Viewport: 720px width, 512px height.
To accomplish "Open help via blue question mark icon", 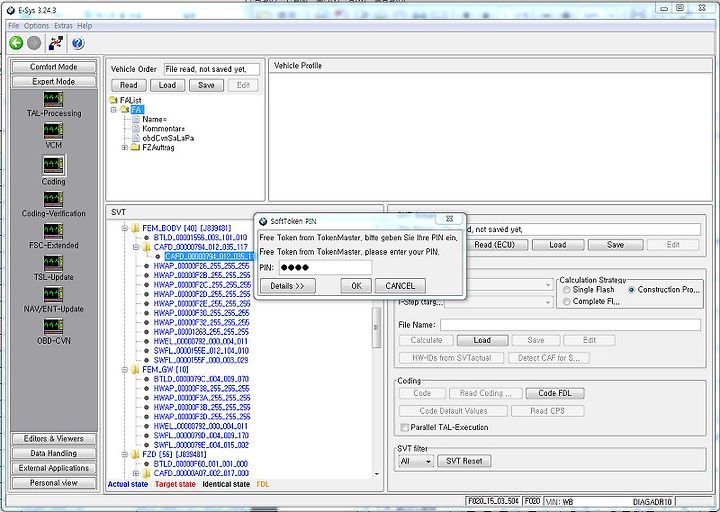I will [x=77, y=43].
